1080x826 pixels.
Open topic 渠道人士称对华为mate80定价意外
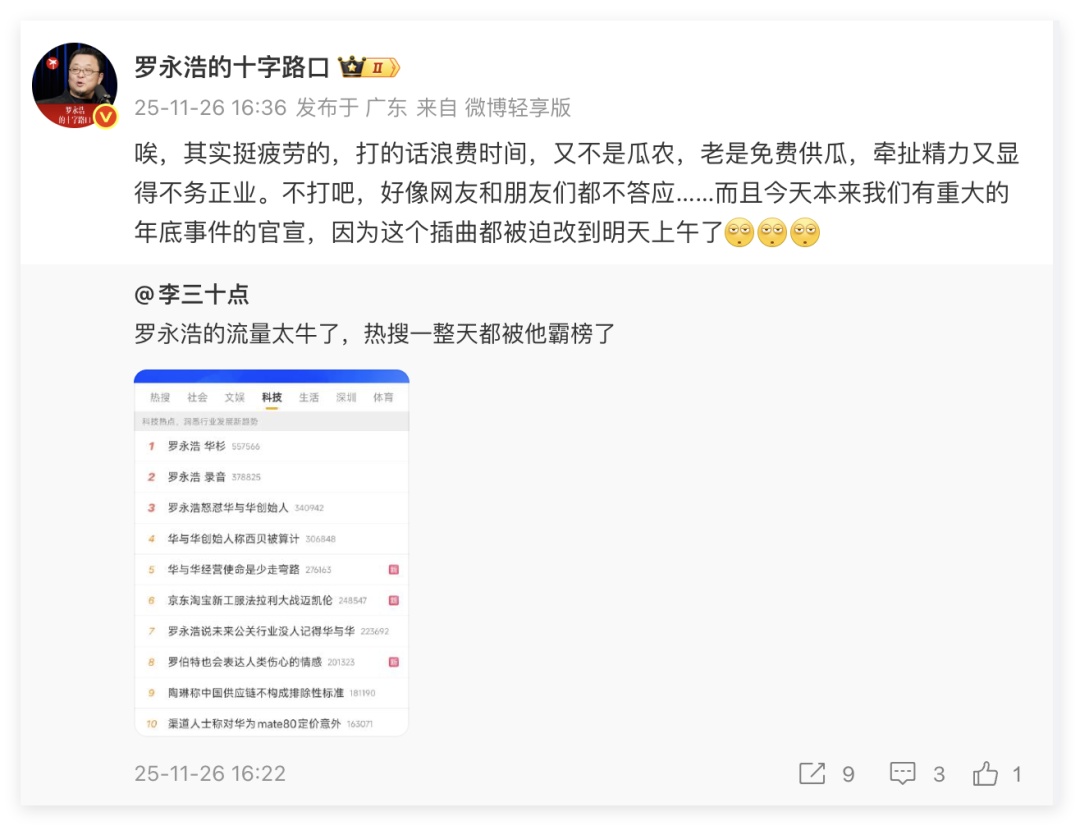(254, 723)
